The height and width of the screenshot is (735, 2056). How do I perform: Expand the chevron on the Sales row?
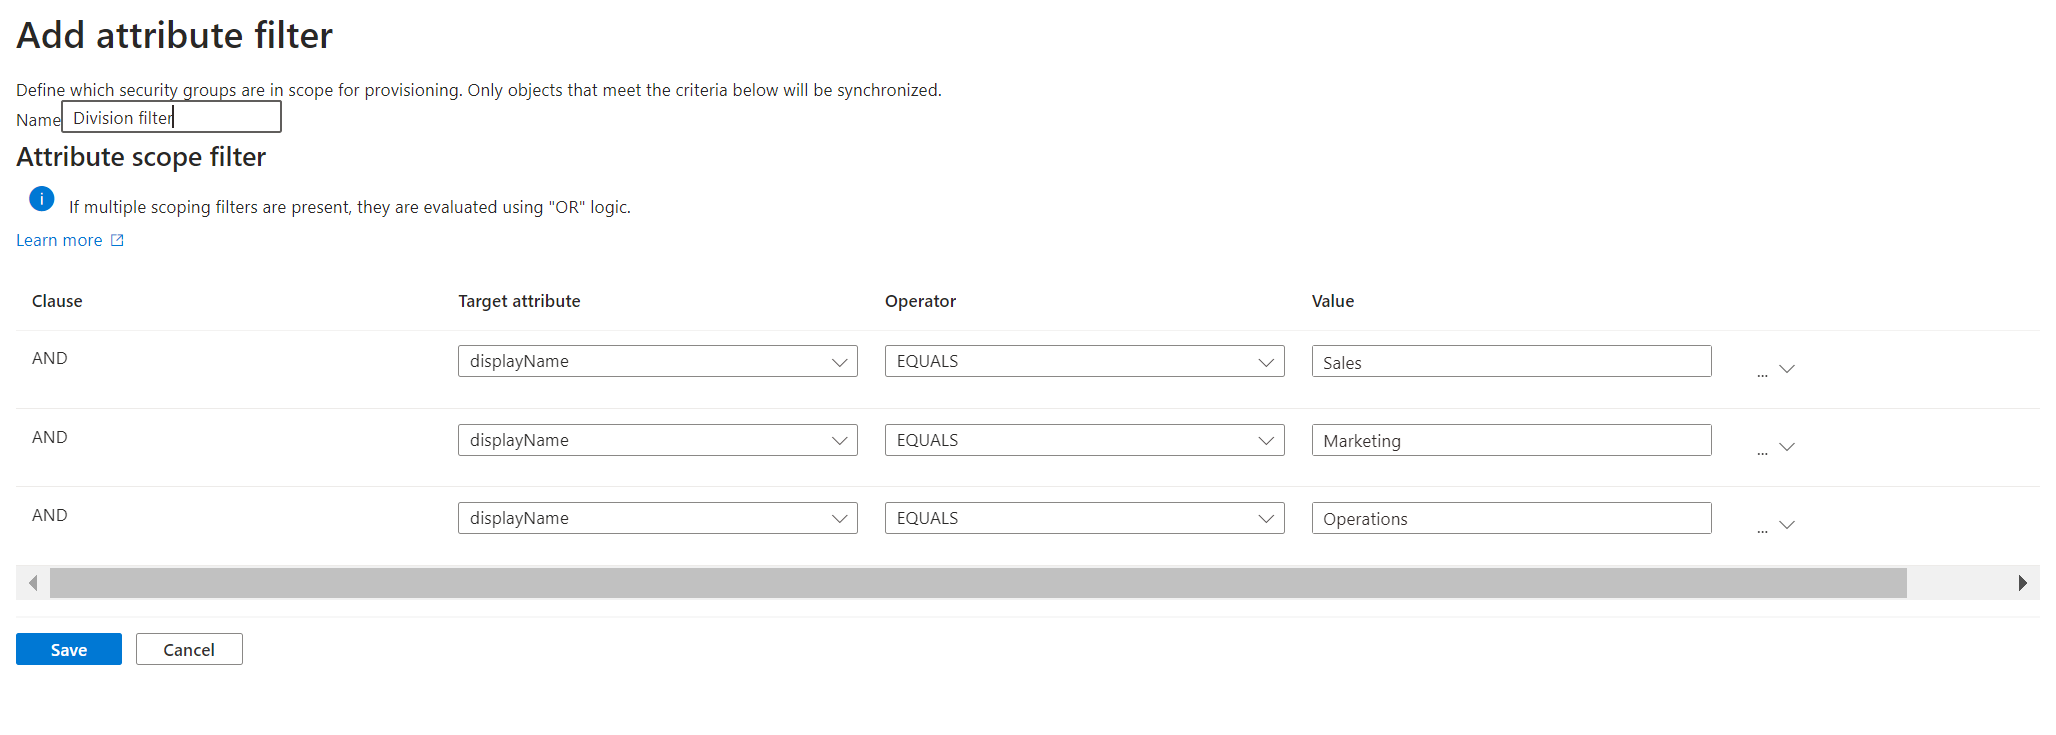(1787, 369)
